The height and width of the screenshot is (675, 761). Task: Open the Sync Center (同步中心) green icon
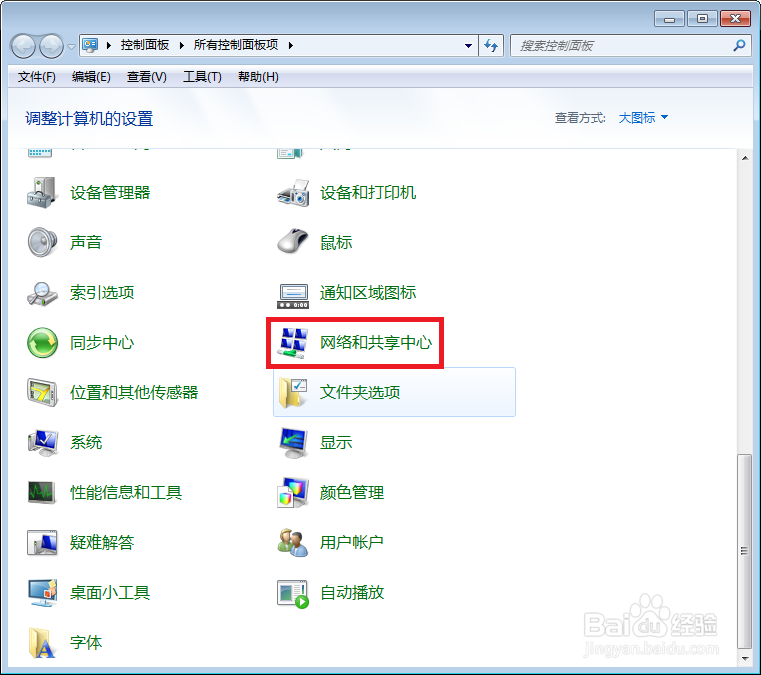pos(42,343)
